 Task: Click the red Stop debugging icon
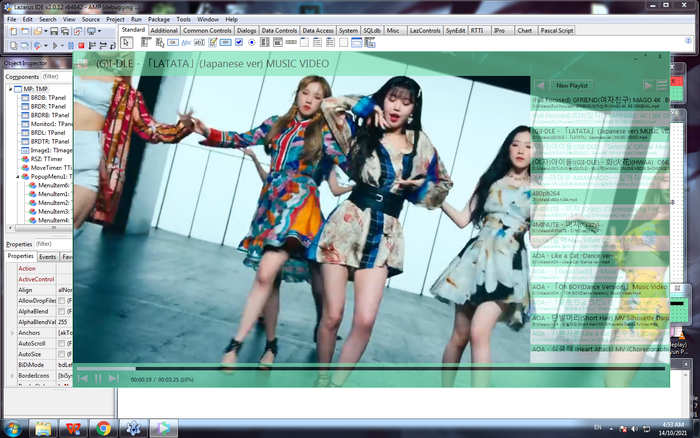[x=80, y=45]
